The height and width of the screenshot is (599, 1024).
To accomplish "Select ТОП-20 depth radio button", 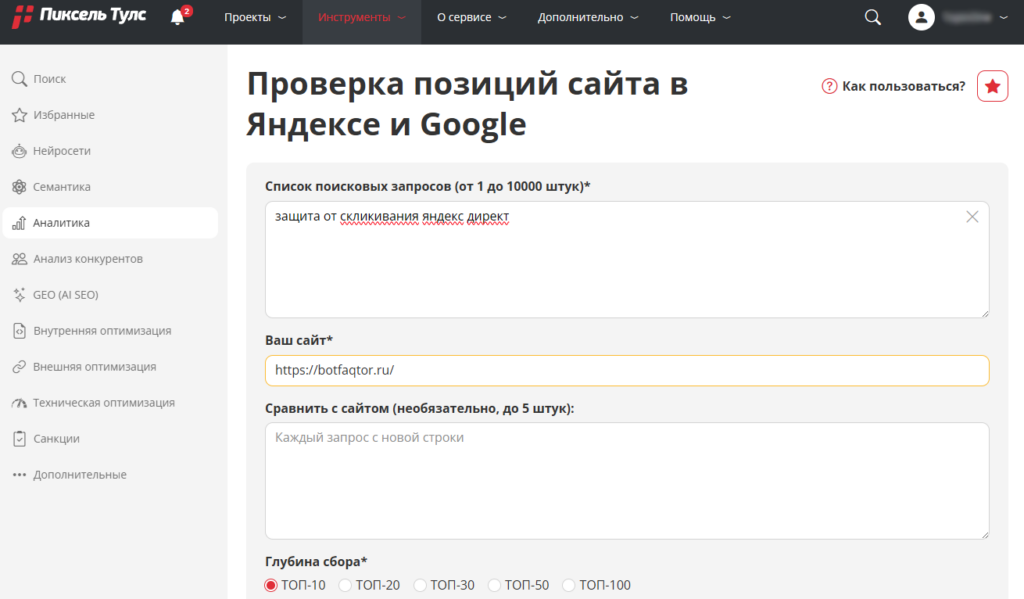I will click(345, 585).
